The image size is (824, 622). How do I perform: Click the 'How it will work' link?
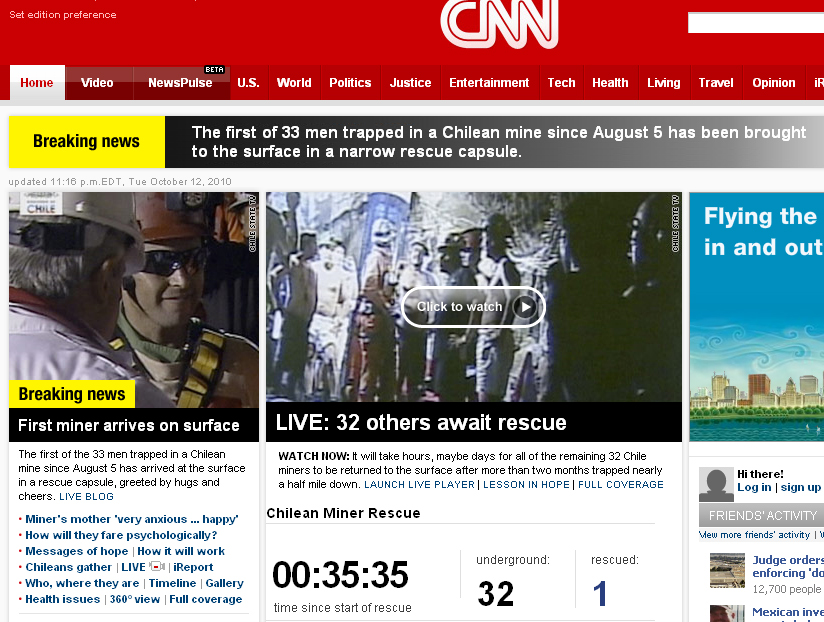181,551
